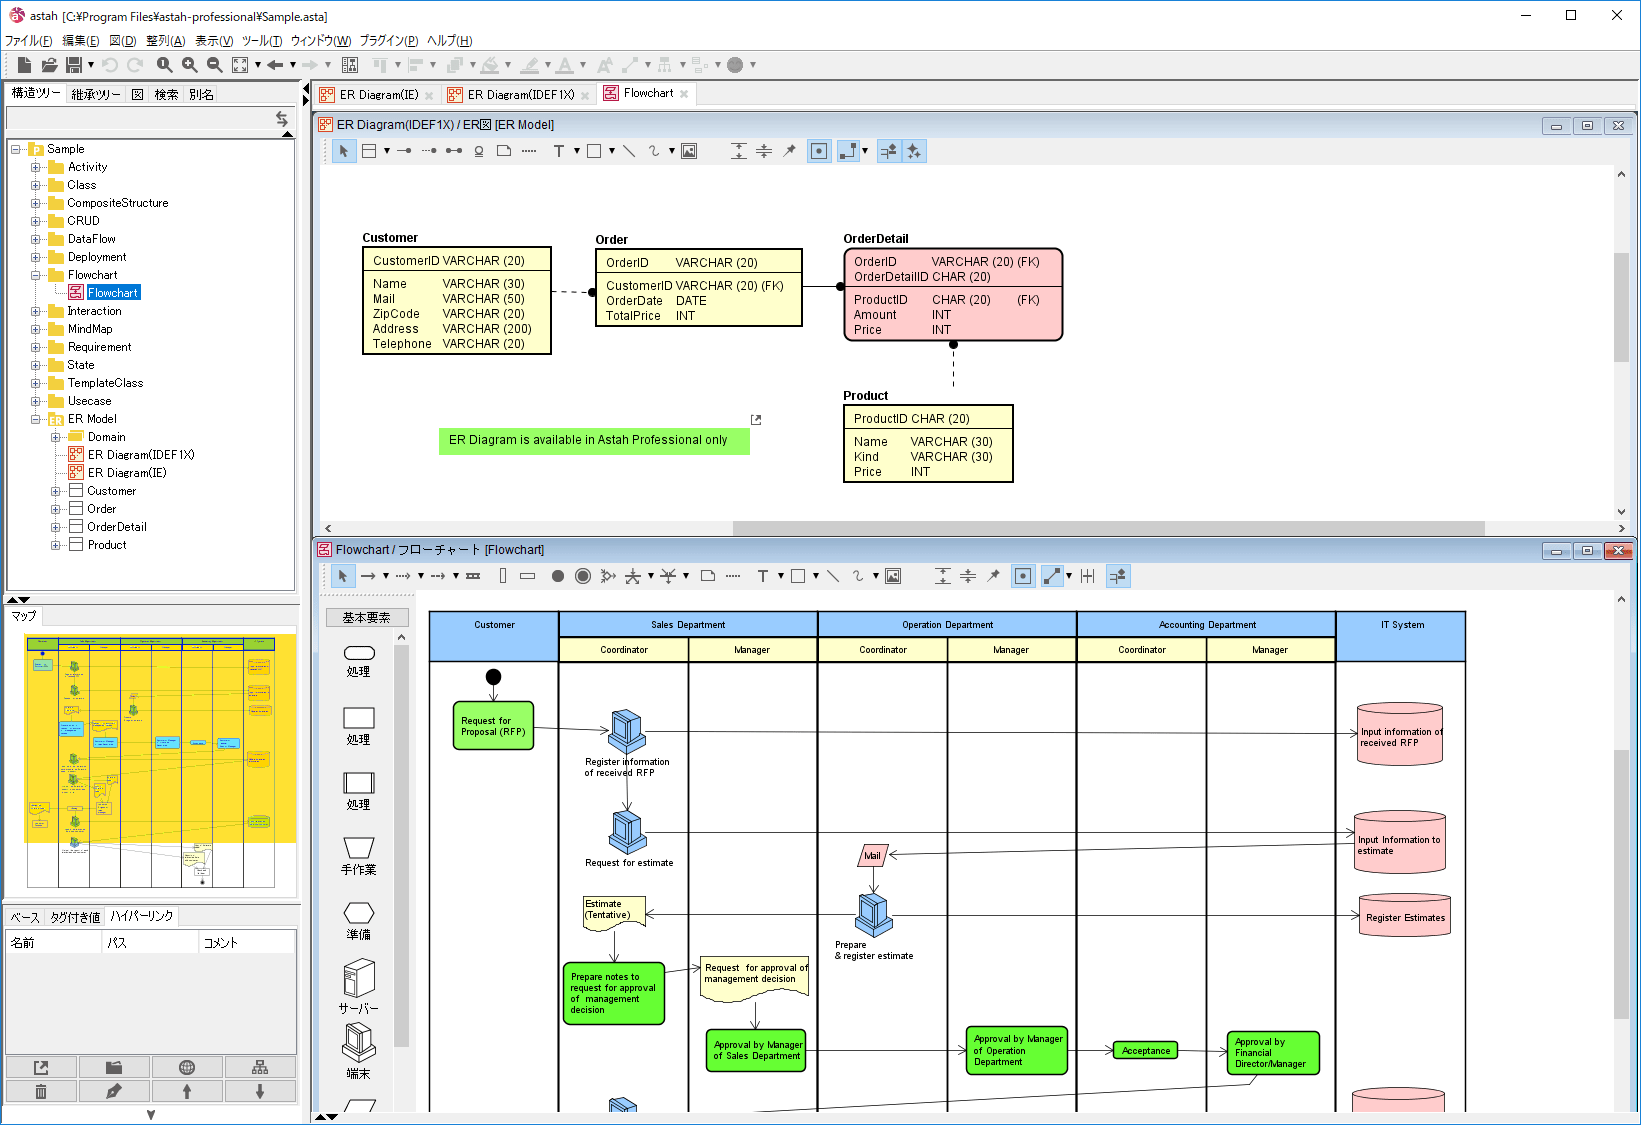Screen dimensions: 1641x1125
Task: Click the Save icon in main toolbar
Action: tap(73, 65)
